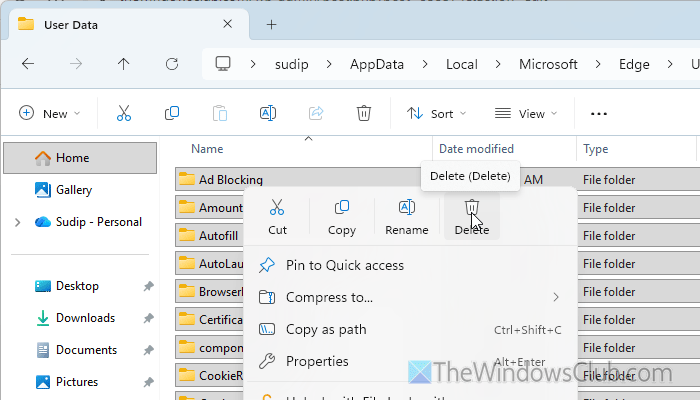Select Pin to Quick access
This screenshot has width=700, height=400.
pos(410,265)
